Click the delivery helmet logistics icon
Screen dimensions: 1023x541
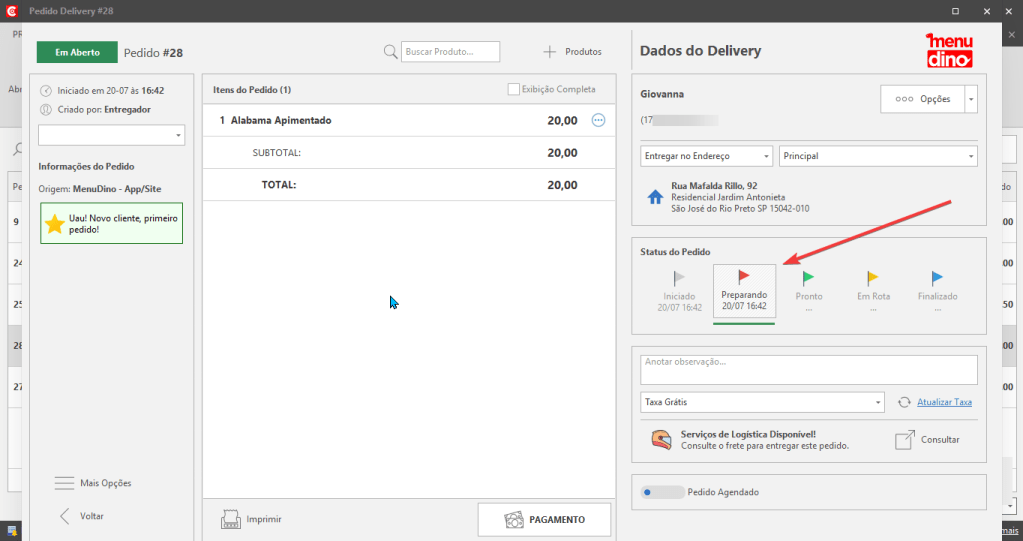pyautogui.click(x=662, y=439)
